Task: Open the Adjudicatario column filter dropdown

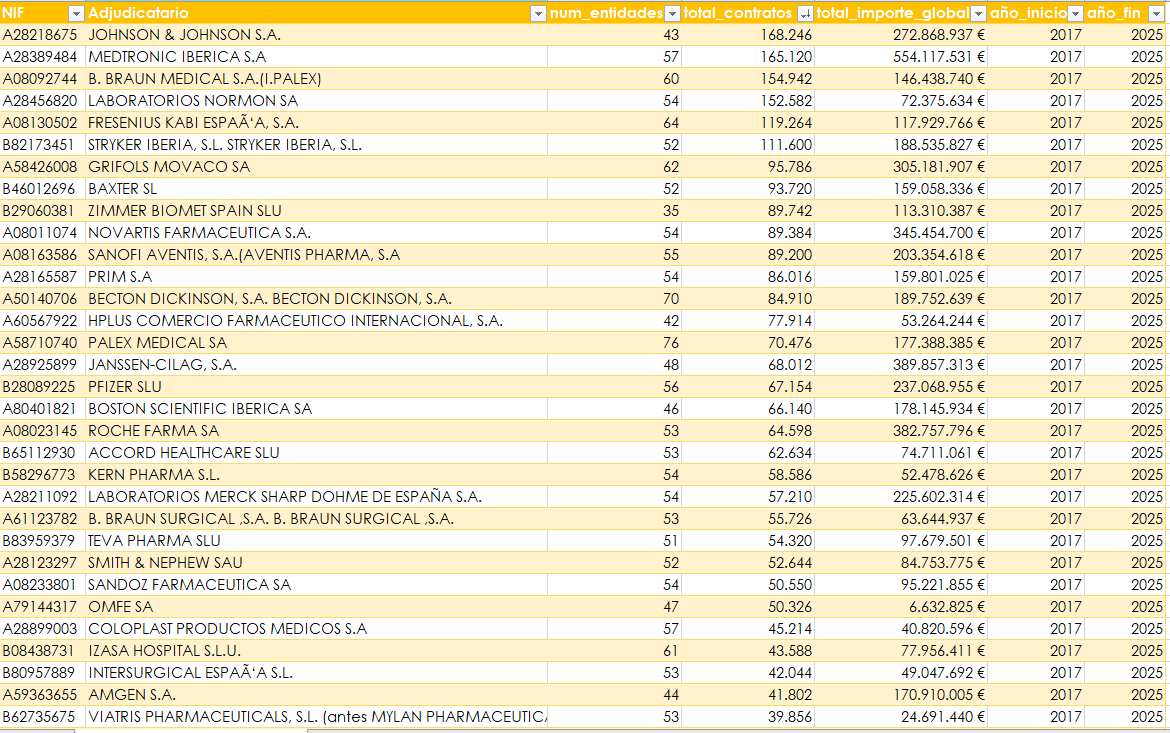Action: click(538, 13)
